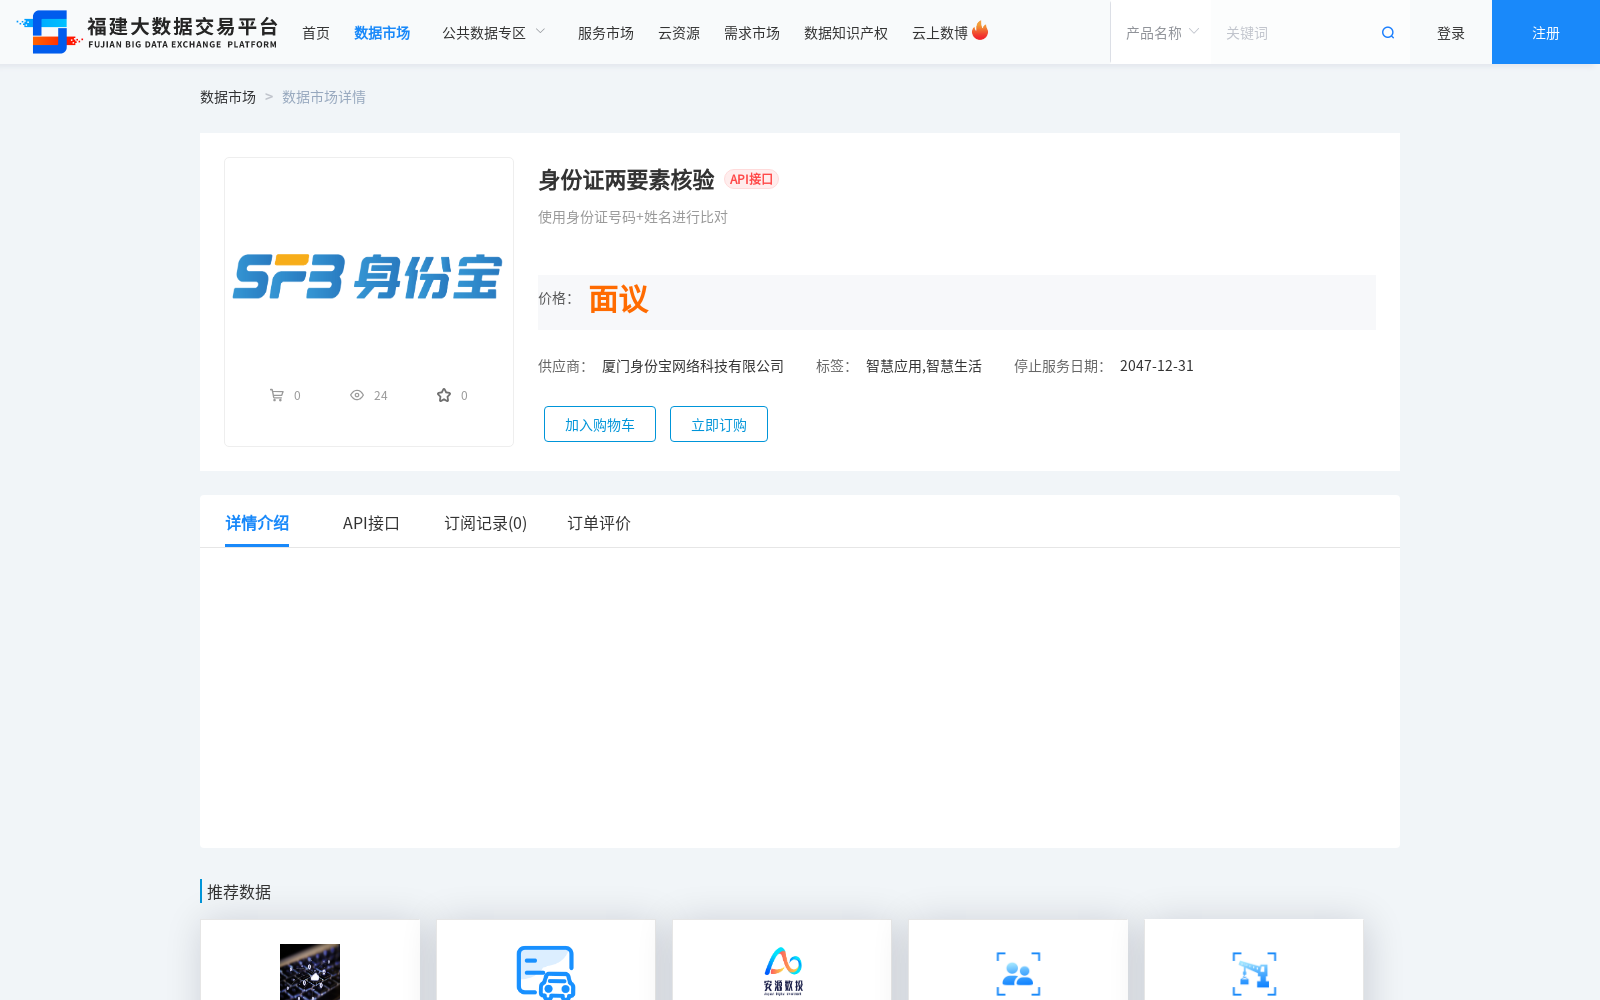Go to 首页 in the navigation
Viewport: 1600px width, 1000px height.
[316, 33]
